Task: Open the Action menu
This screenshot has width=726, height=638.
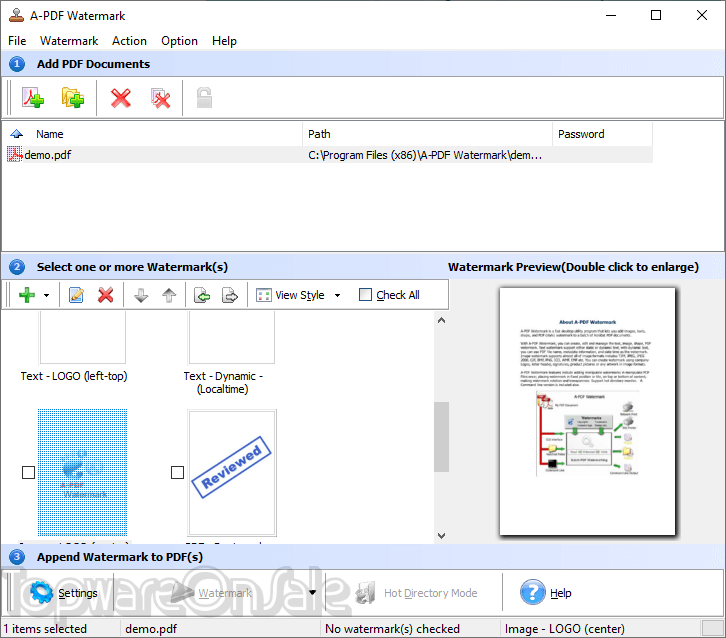Action: [x=129, y=41]
